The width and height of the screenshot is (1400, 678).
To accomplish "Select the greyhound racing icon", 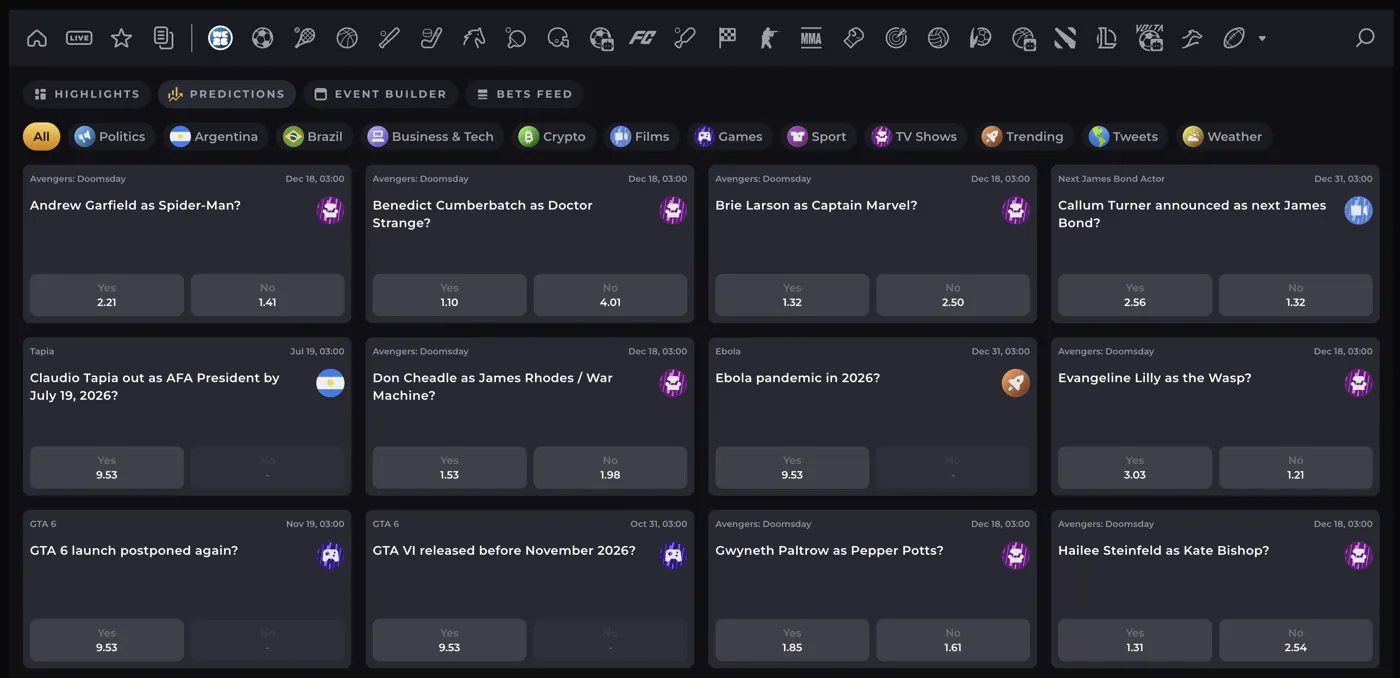I will pos(1192,38).
